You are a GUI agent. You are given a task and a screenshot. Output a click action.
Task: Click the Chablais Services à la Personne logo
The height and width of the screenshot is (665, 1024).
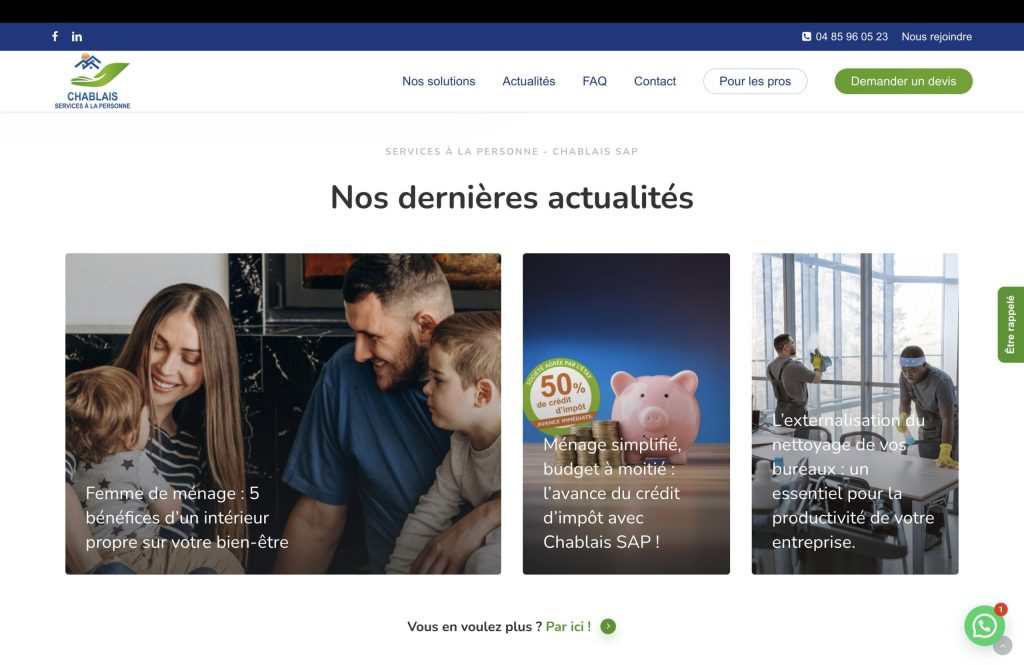[x=93, y=81]
